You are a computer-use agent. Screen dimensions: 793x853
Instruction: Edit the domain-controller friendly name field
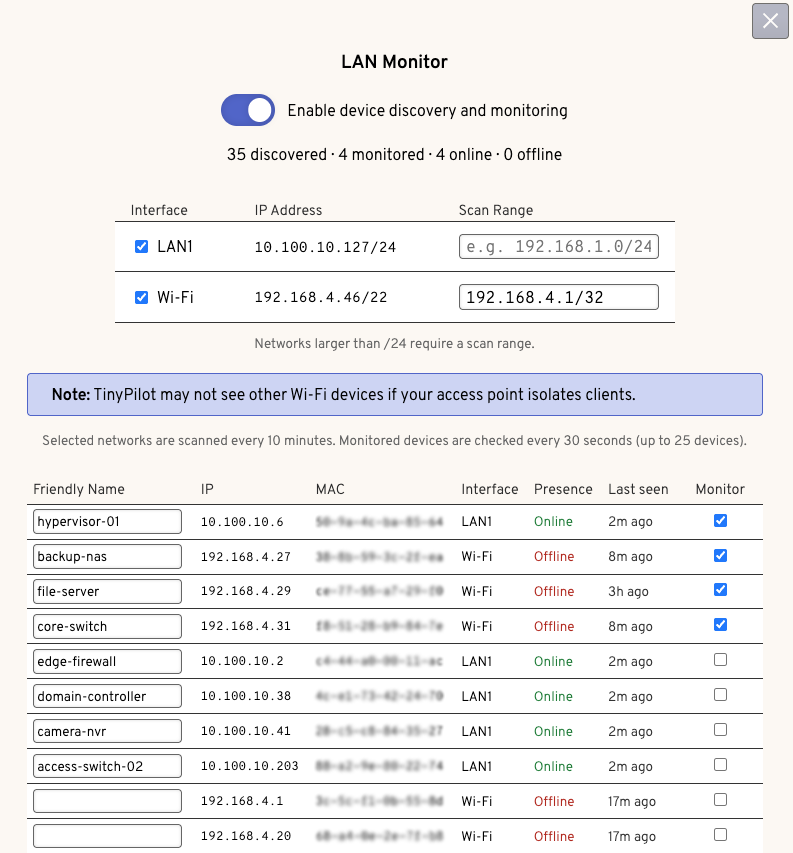point(107,696)
